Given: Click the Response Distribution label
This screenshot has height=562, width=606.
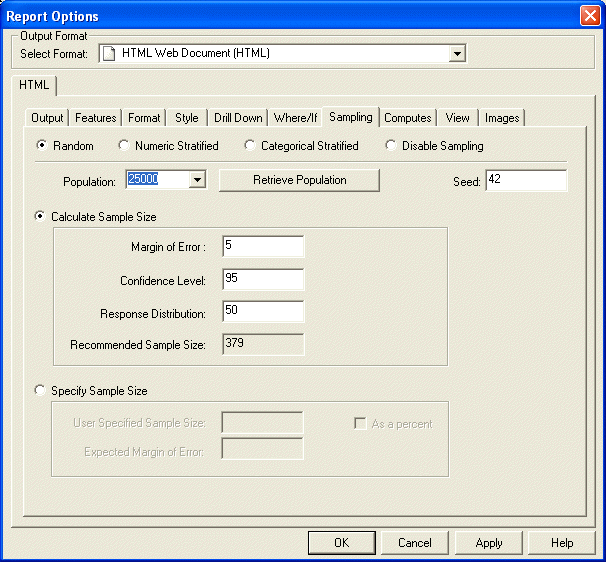Looking at the screenshot, I should (153, 313).
